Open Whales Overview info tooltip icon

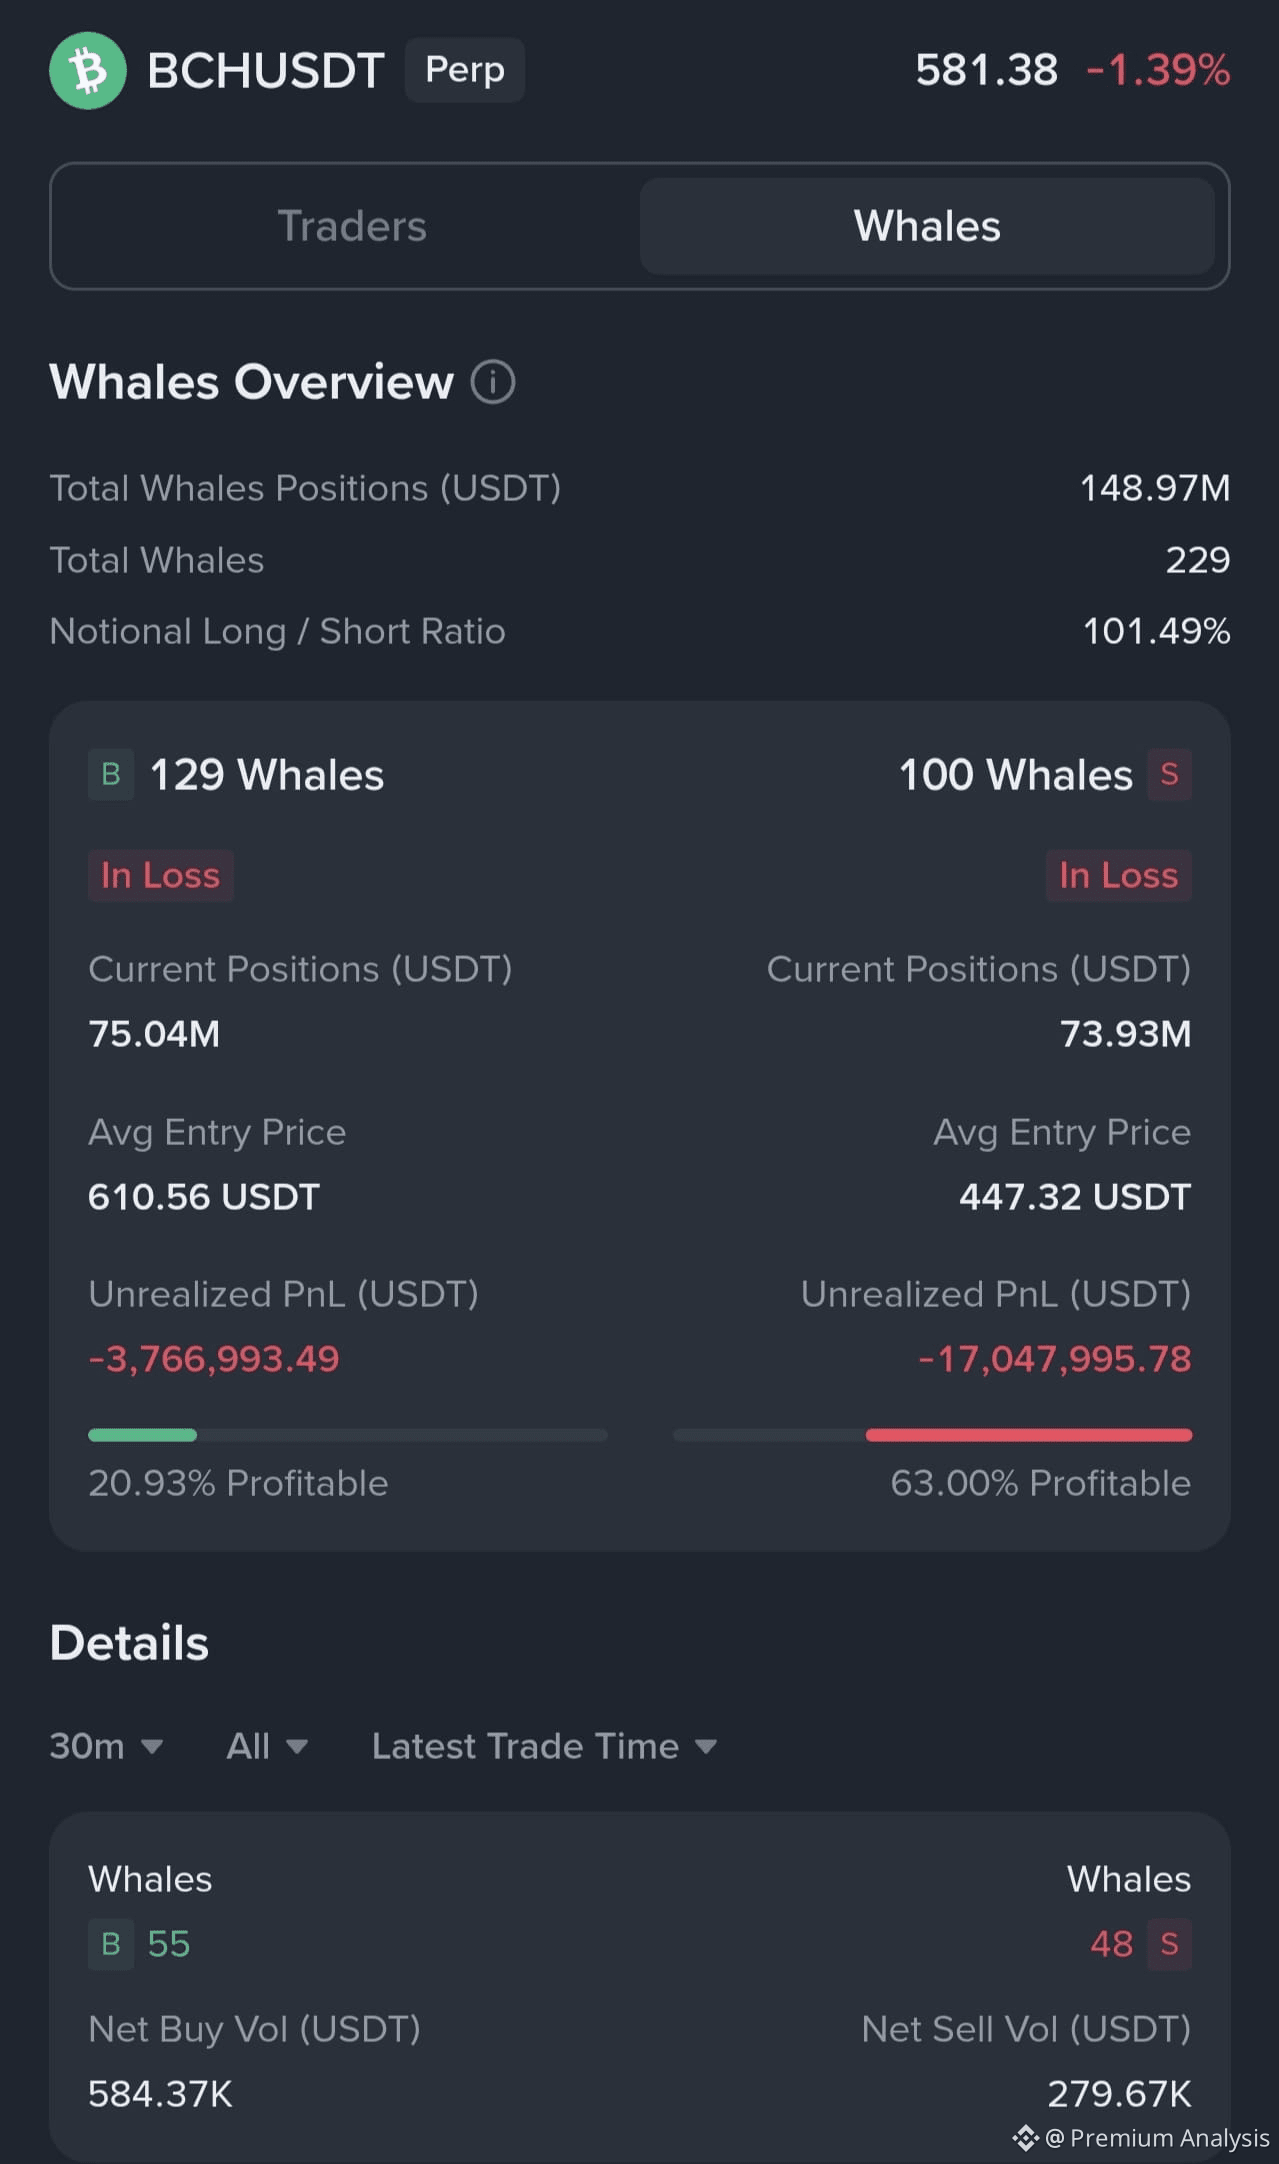[493, 382]
